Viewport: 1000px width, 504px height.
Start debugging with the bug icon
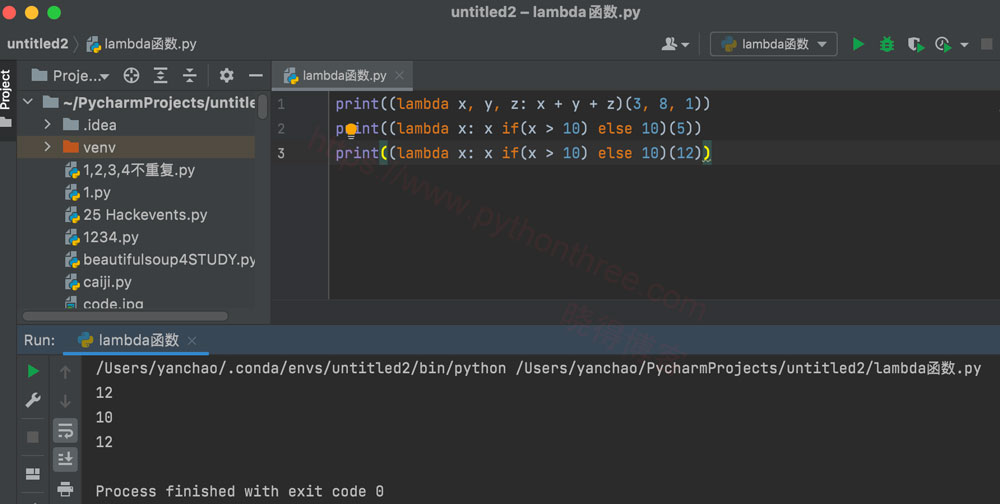(x=886, y=44)
